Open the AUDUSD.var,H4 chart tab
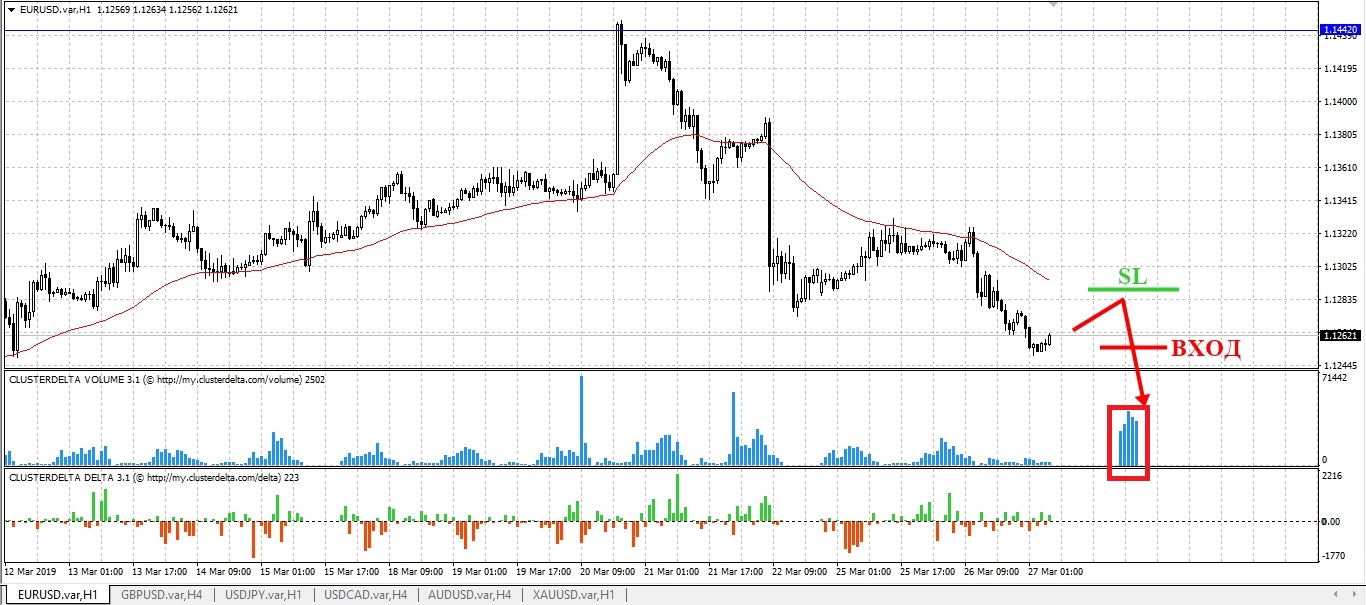1366x605 pixels. click(469, 595)
